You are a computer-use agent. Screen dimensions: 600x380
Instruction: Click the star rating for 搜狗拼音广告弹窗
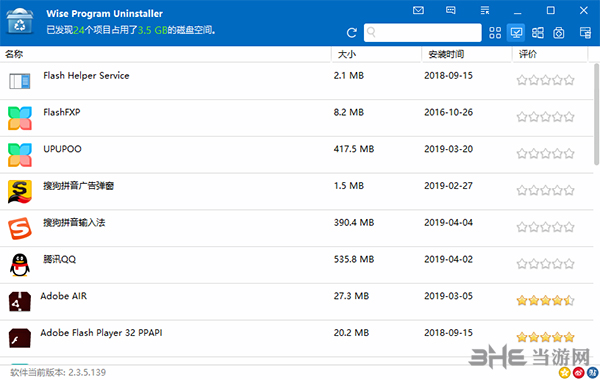545,190
